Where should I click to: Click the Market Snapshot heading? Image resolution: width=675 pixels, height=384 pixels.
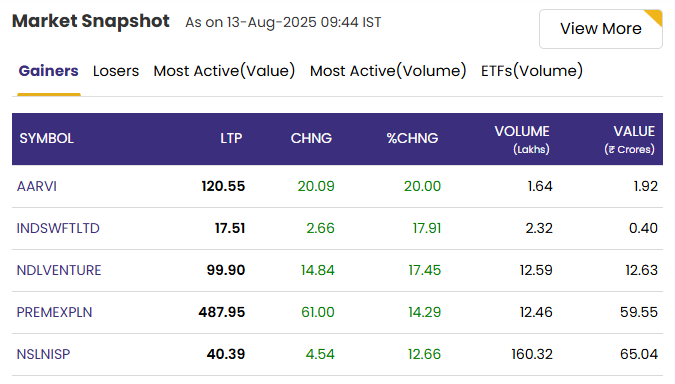point(91,21)
